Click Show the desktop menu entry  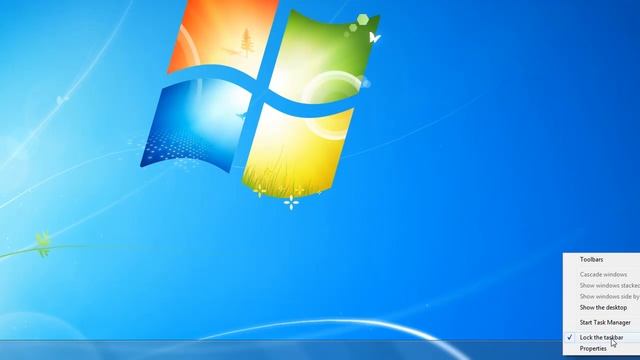pos(602,307)
